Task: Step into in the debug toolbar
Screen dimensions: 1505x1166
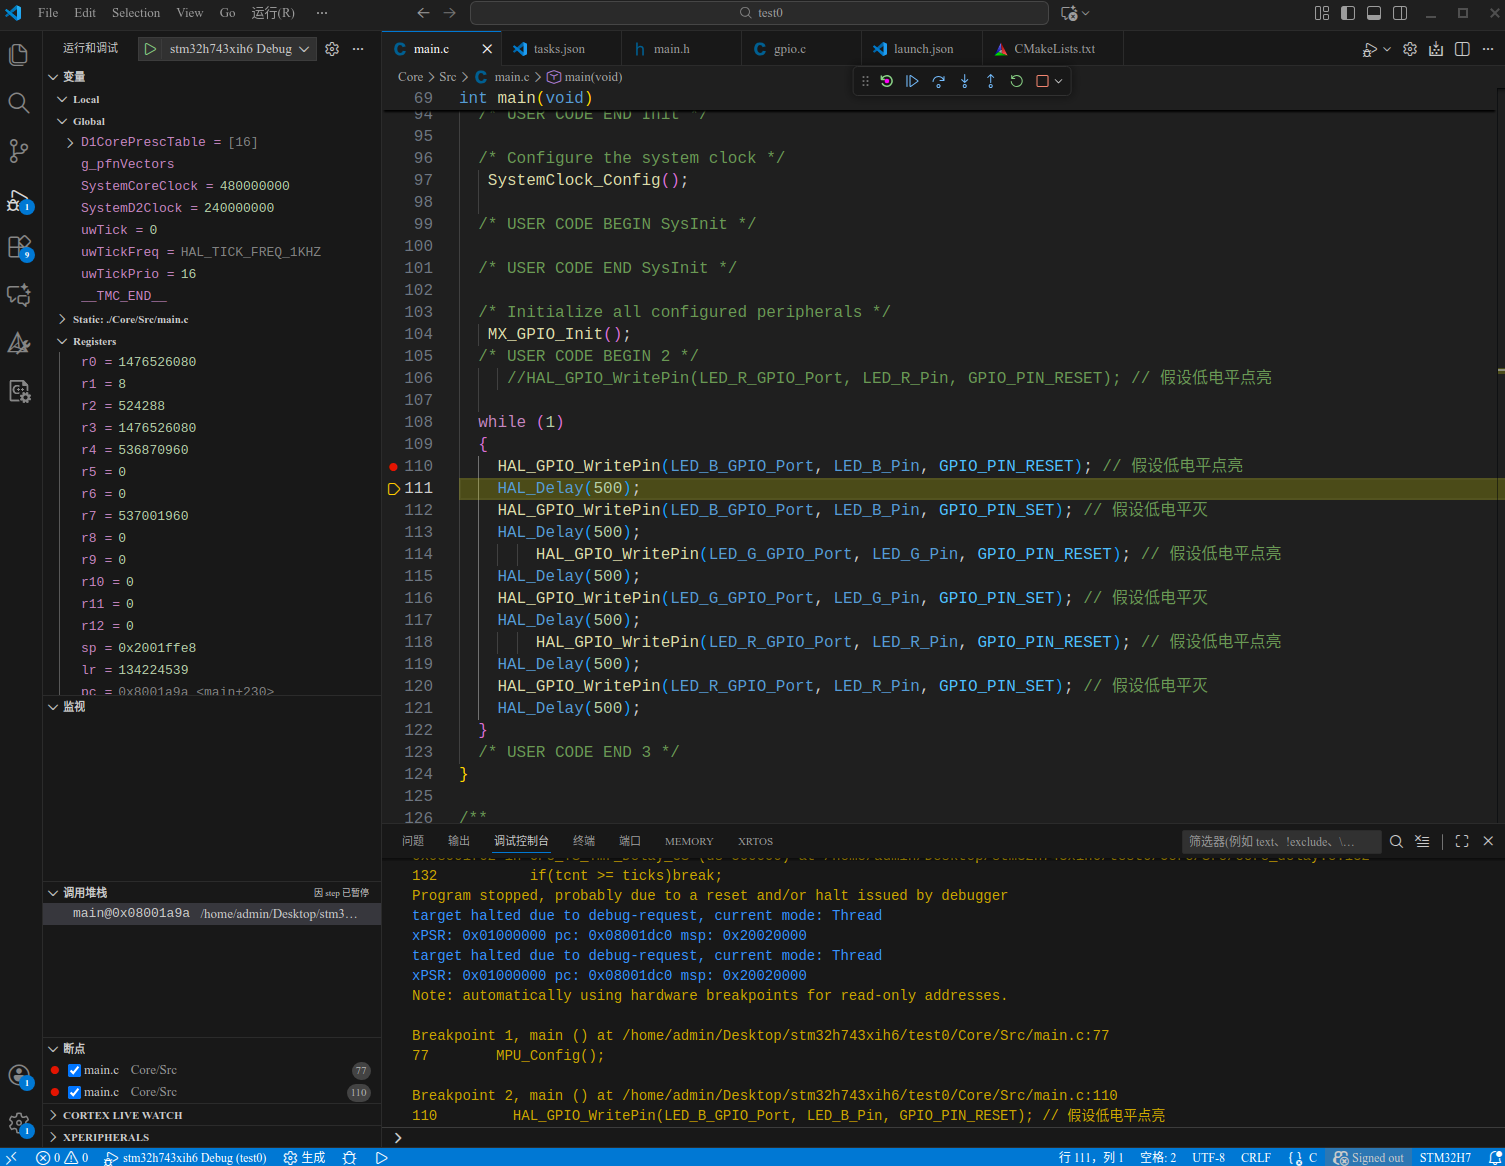Action: point(964,81)
